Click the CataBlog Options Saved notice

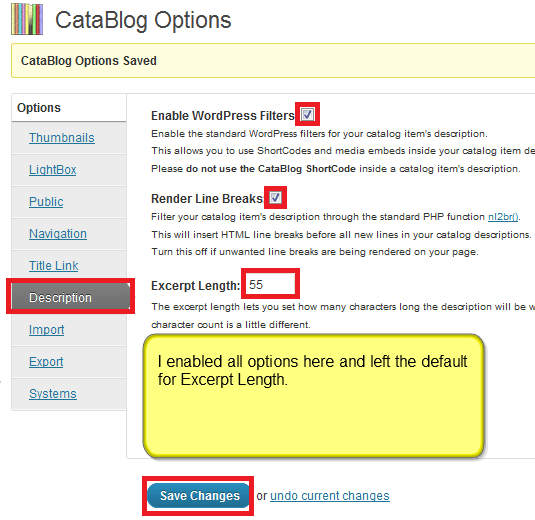pos(273,61)
